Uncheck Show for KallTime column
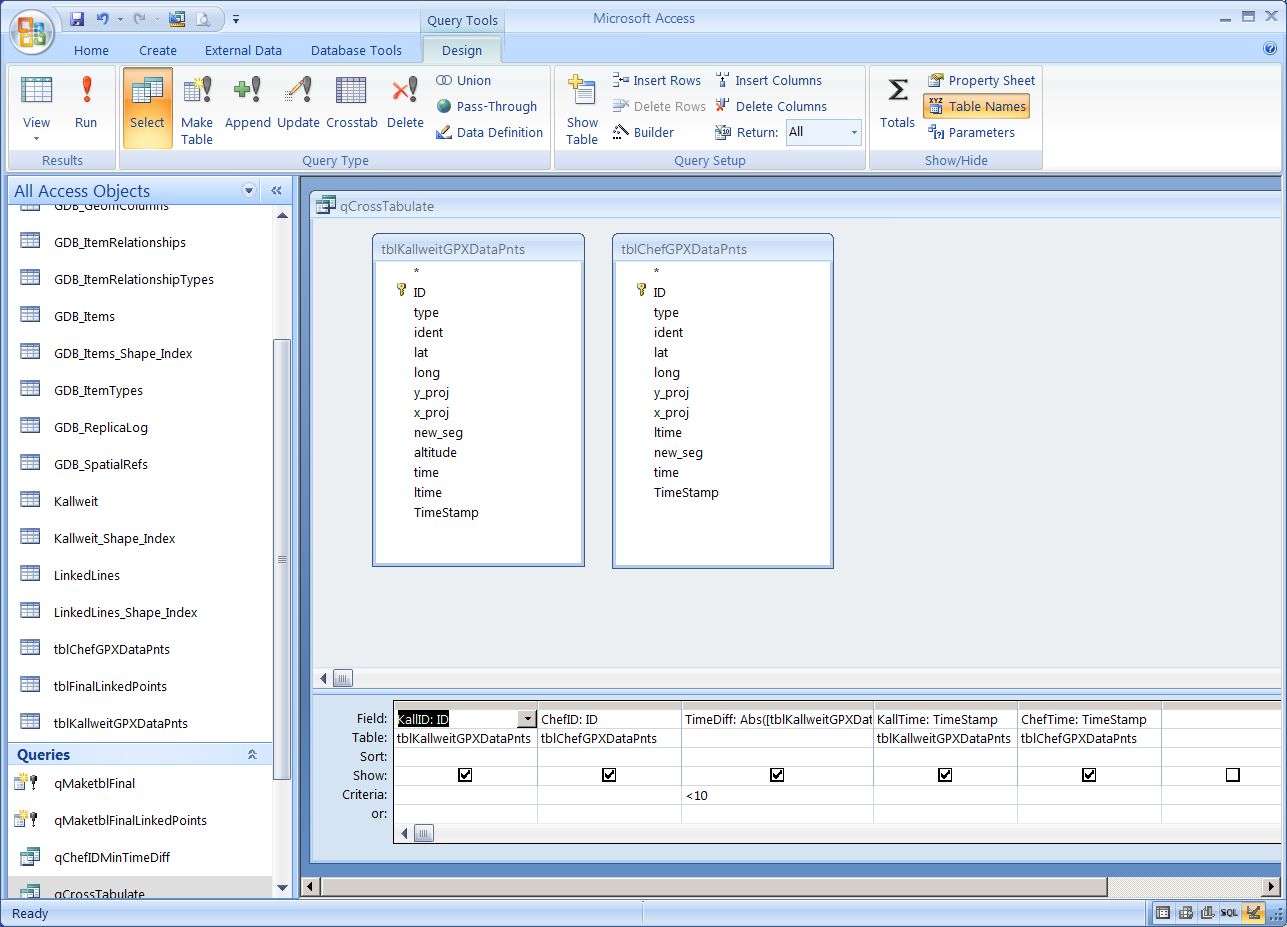 point(945,775)
